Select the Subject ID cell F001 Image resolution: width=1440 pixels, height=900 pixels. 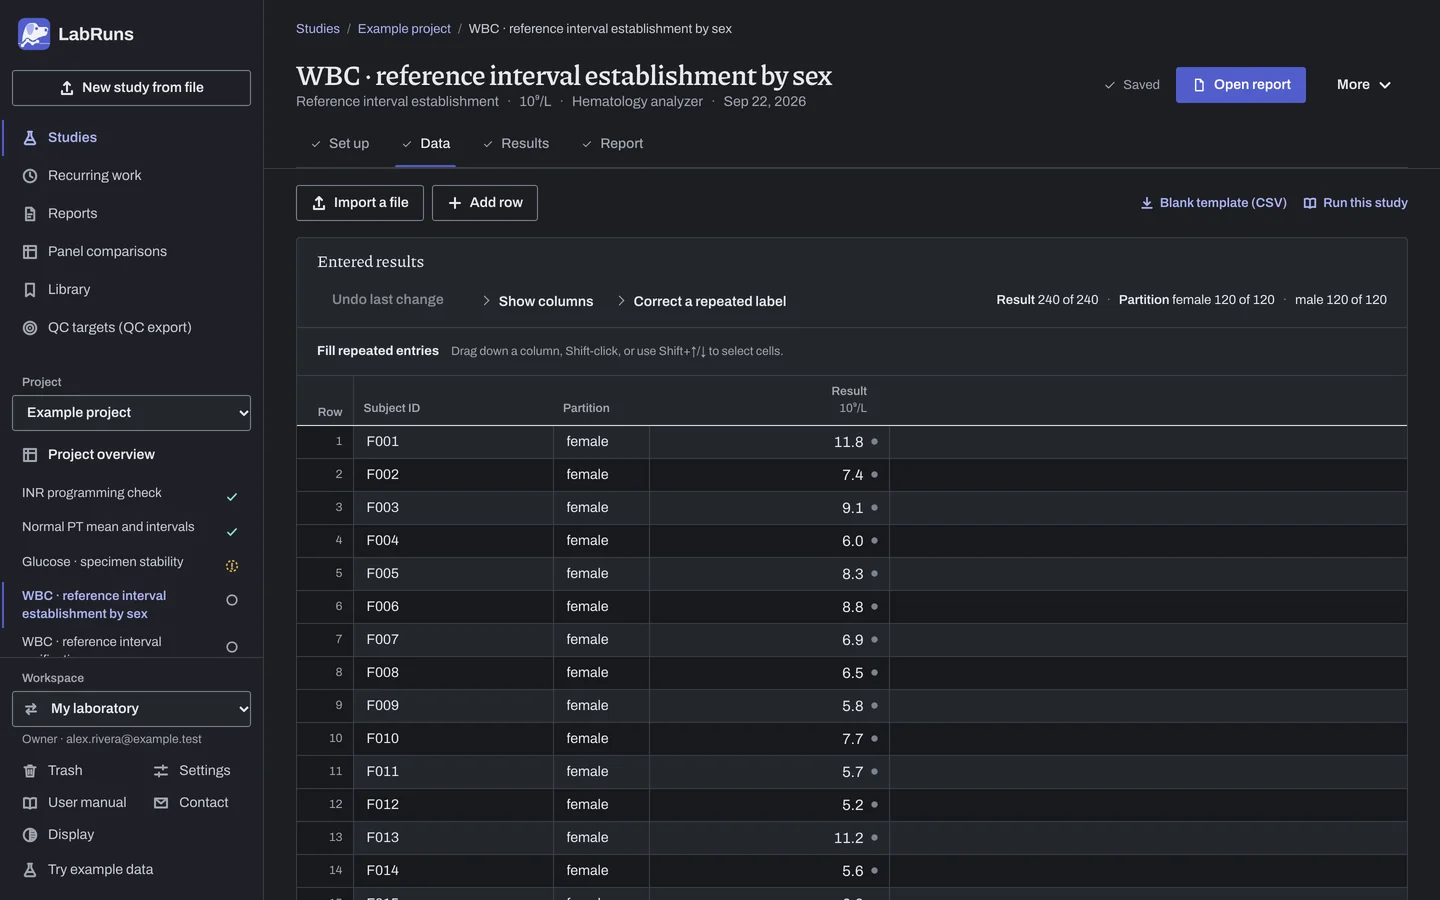[x=455, y=442]
